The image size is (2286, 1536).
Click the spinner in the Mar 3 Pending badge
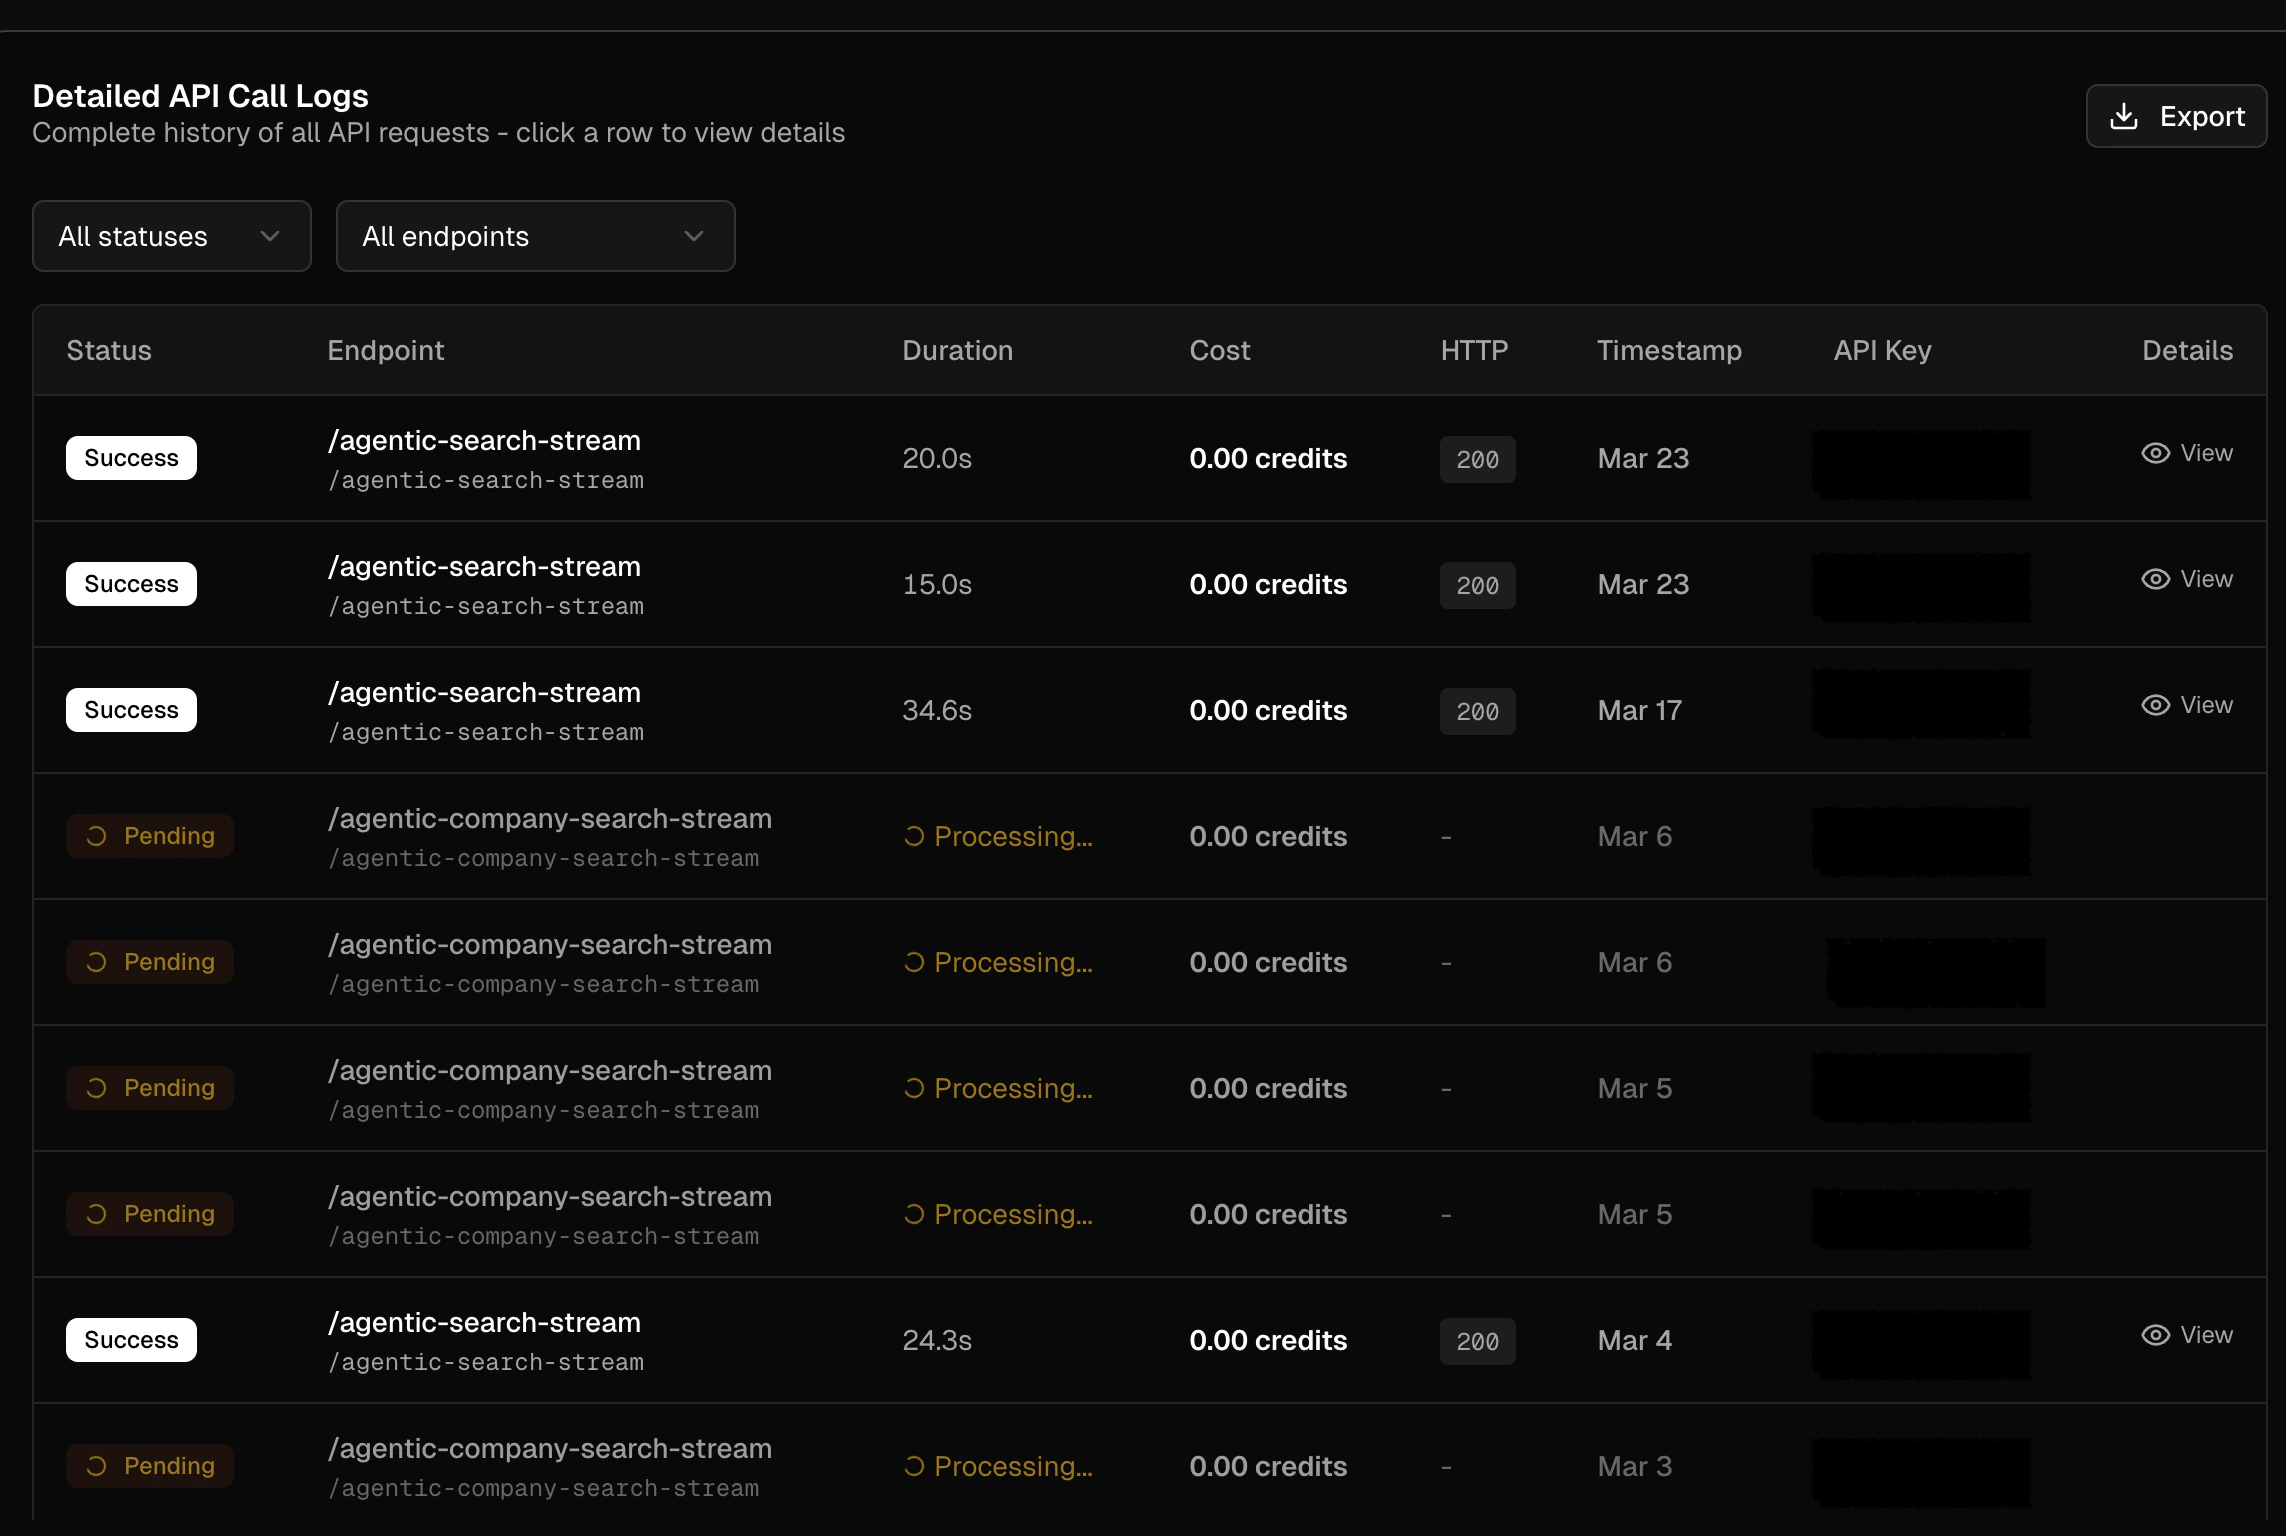pos(96,1465)
